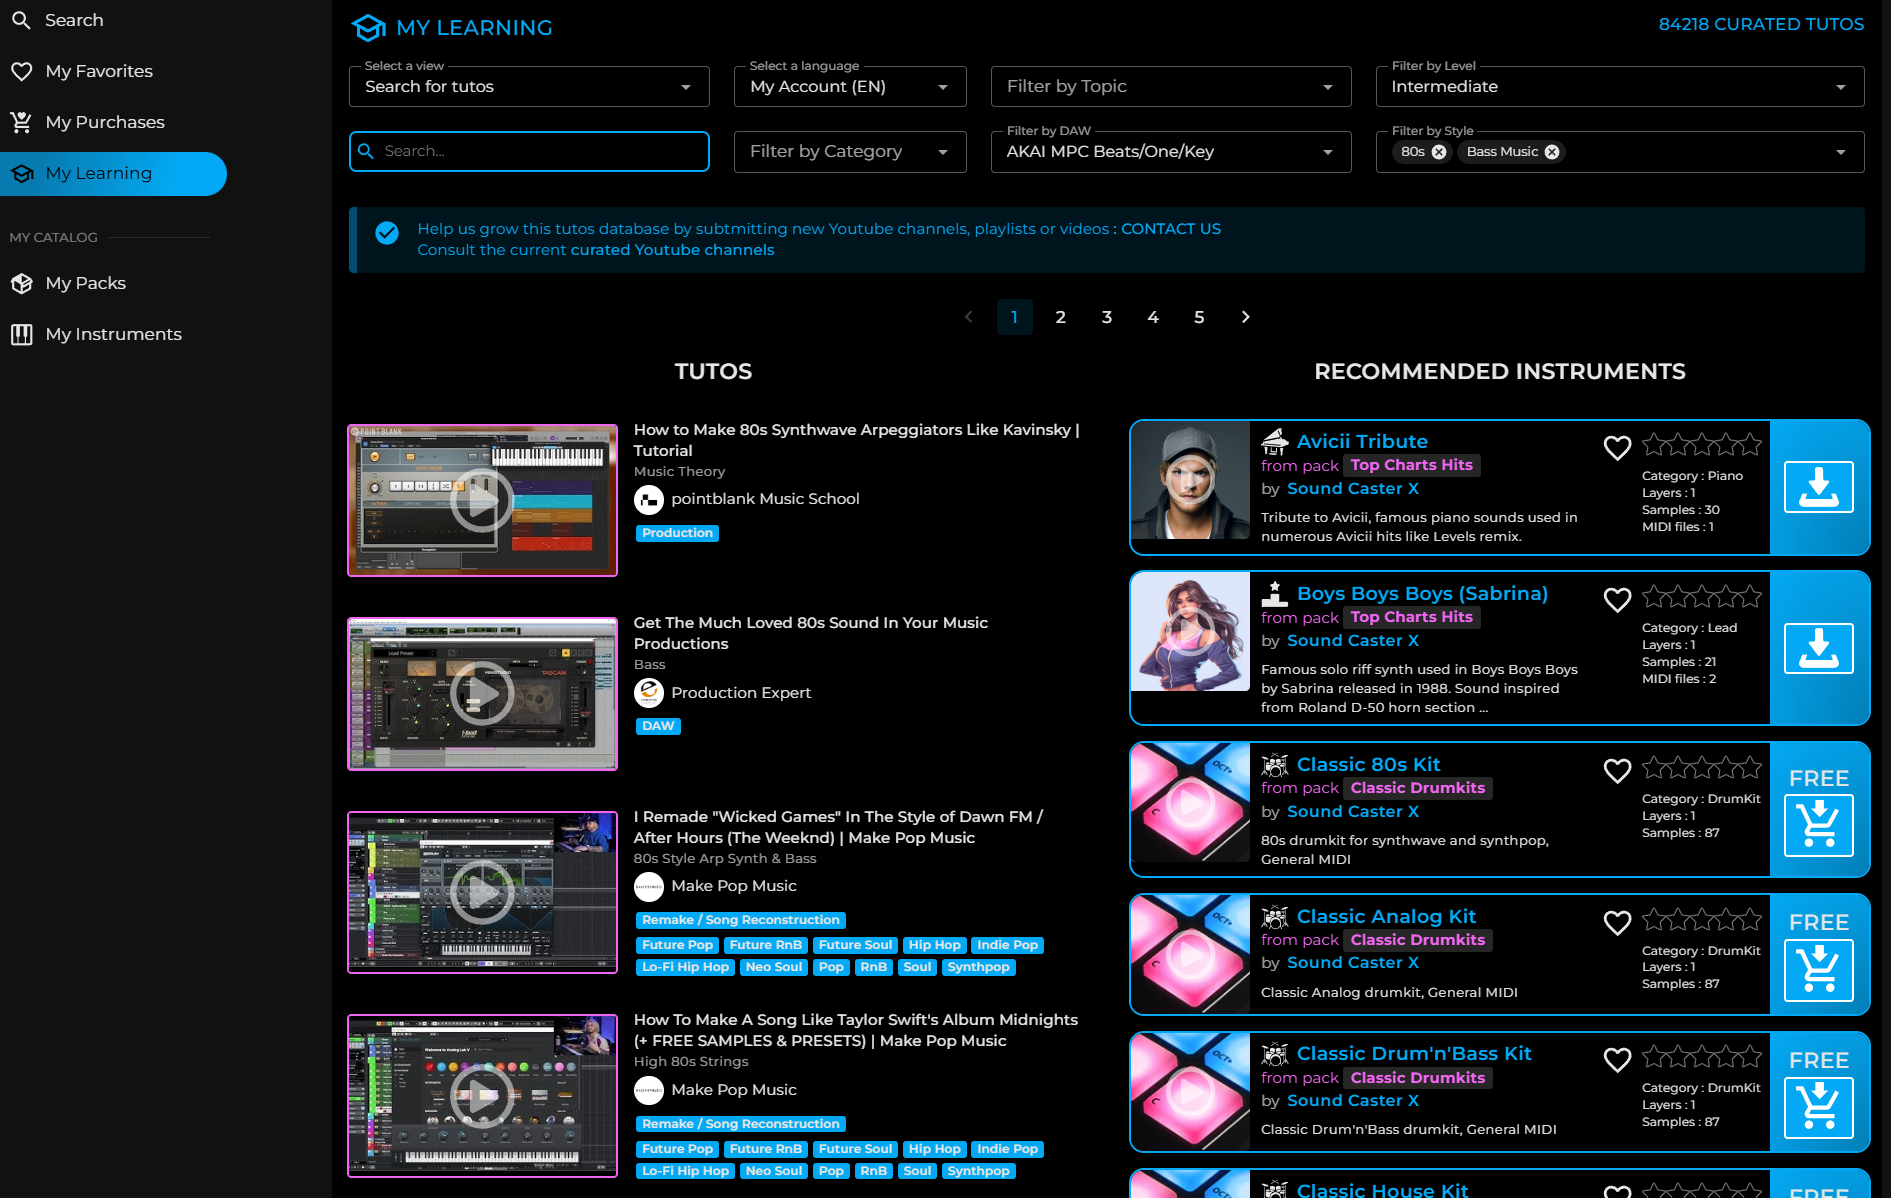Viewport: 1891px width, 1198px height.
Task: Add Classic 80s Kit to cart
Action: pyautogui.click(x=1819, y=826)
